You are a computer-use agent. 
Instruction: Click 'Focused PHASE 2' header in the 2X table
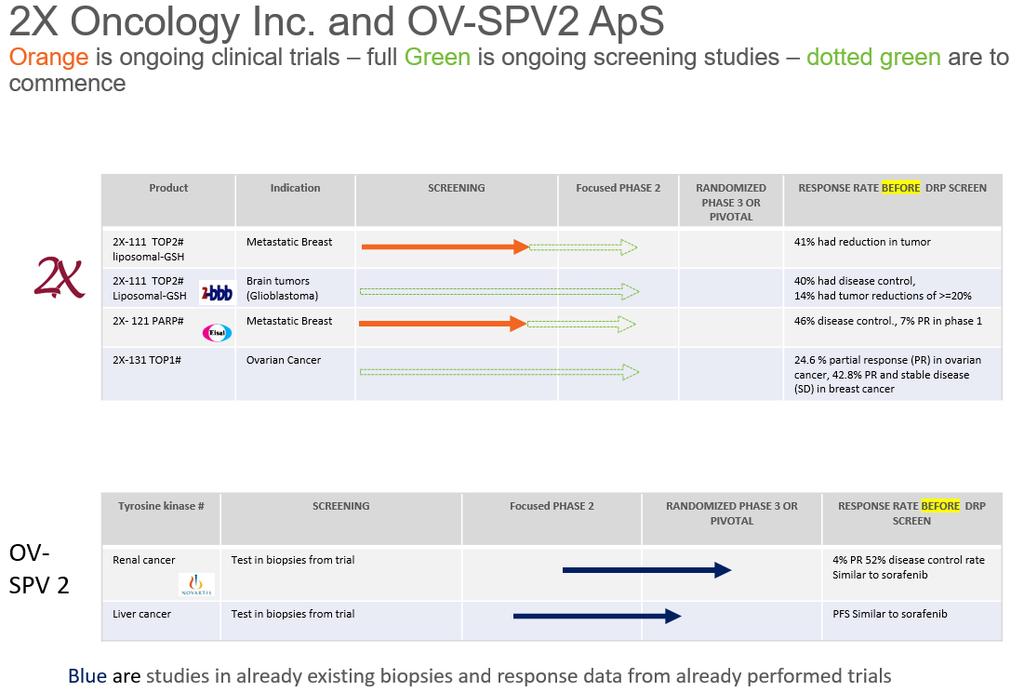click(618, 188)
